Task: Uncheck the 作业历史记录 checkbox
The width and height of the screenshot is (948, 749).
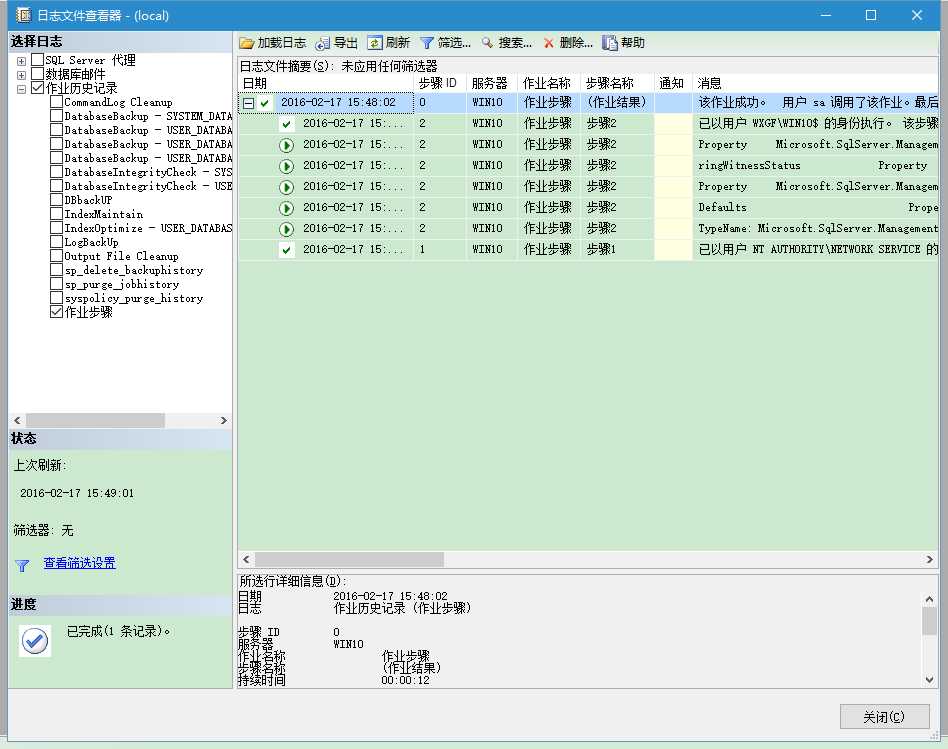Action: (37, 88)
